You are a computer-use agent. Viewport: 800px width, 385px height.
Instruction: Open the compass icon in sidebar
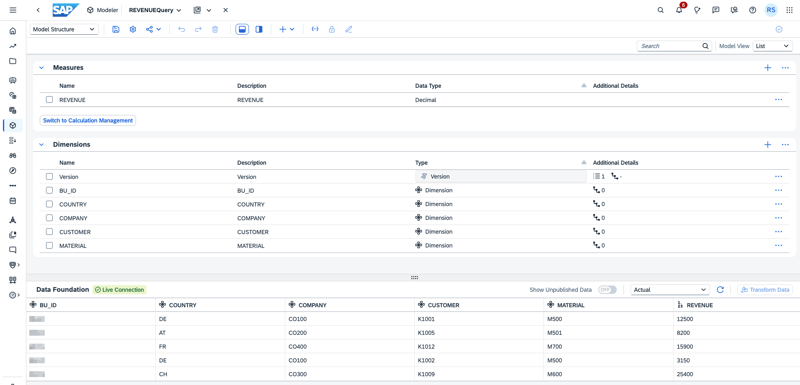(x=13, y=170)
